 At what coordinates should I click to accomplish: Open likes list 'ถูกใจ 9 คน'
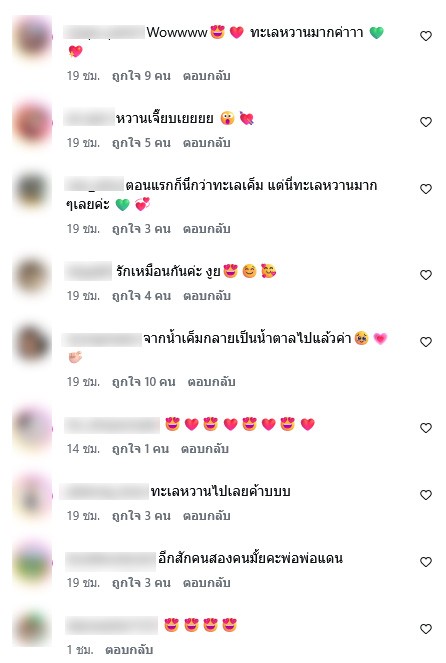coord(141,76)
